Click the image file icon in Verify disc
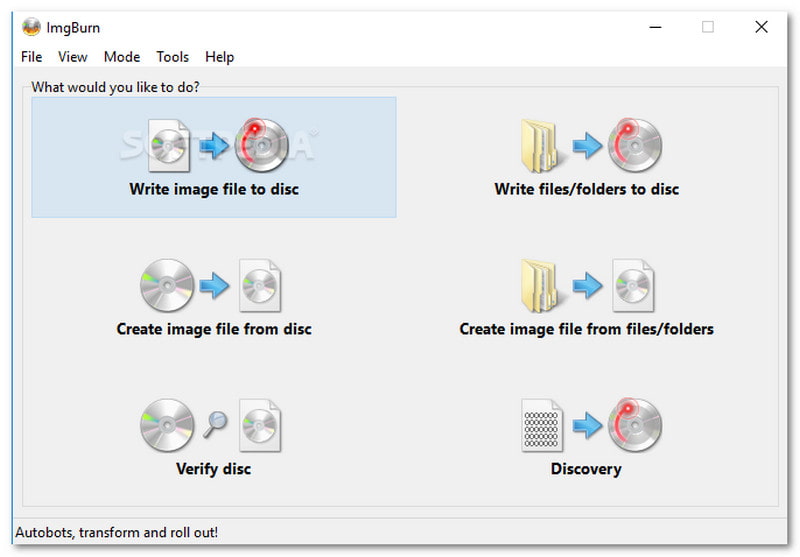 coord(260,425)
